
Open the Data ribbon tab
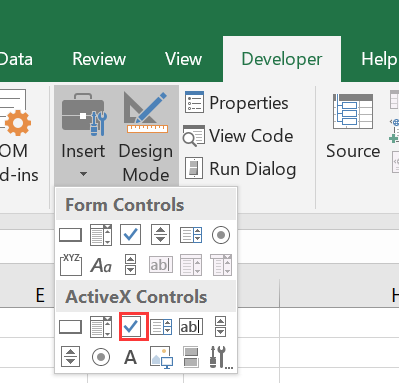tap(16, 59)
